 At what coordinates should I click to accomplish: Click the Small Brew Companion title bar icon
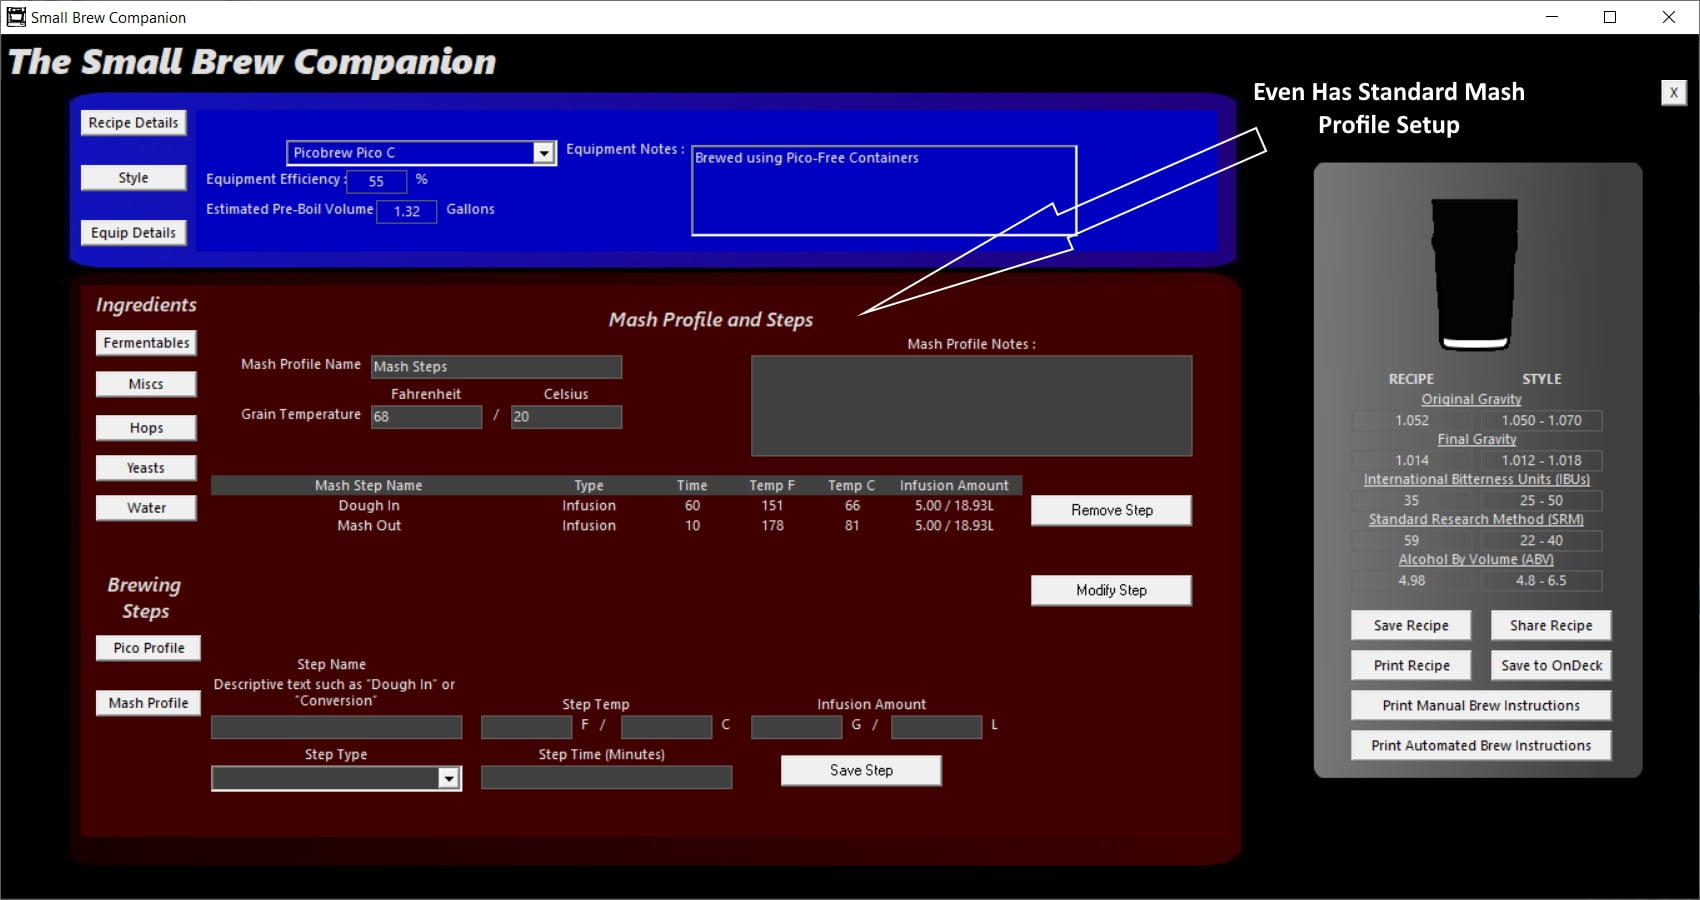16,17
